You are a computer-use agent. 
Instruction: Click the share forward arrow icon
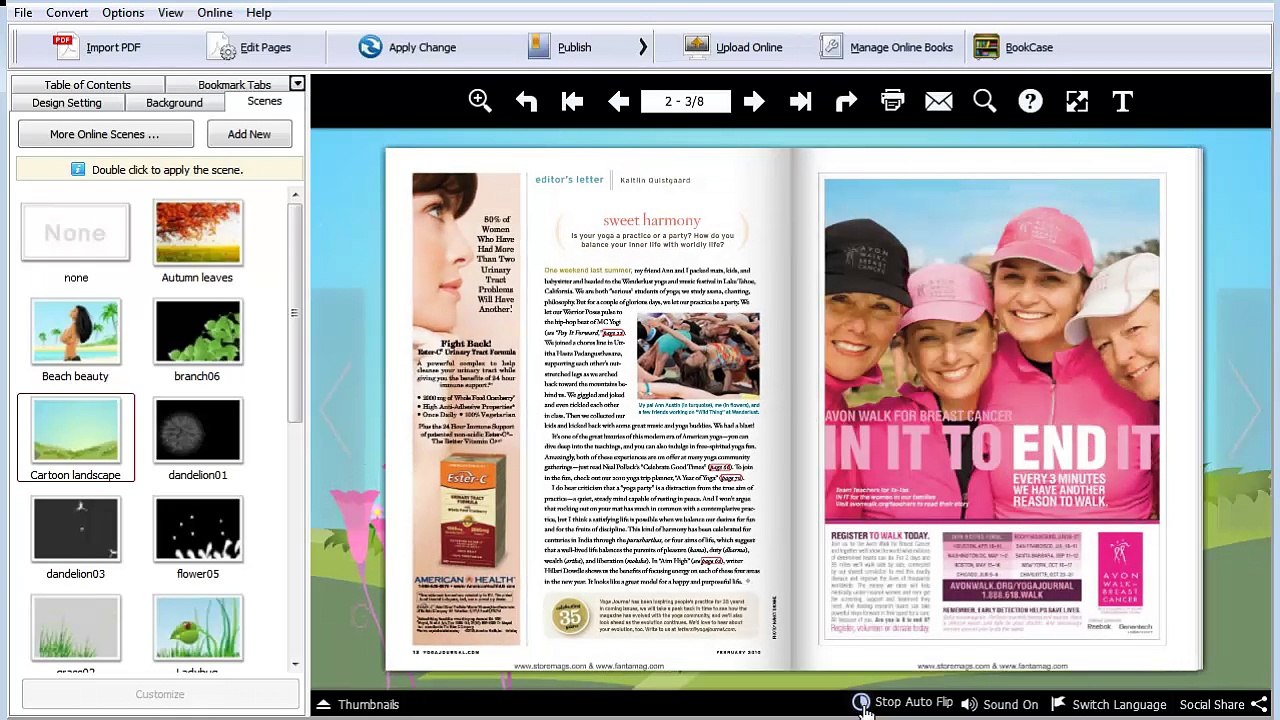[846, 101]
